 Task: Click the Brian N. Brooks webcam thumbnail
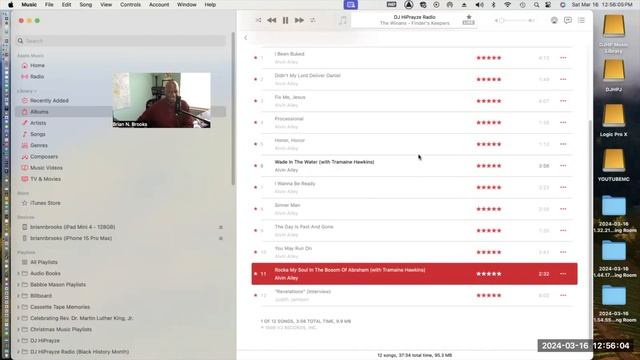point(162,100)
